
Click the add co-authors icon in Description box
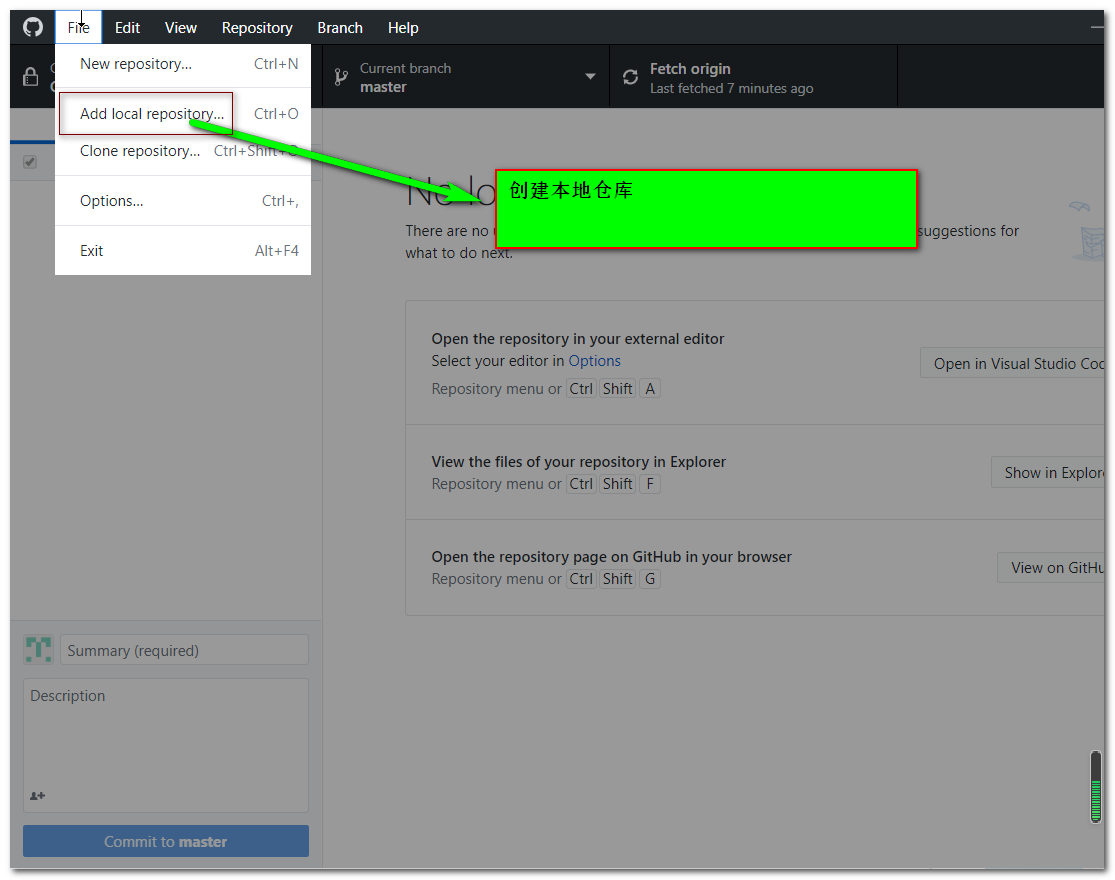pyautogui.click(x=38, y=795)
